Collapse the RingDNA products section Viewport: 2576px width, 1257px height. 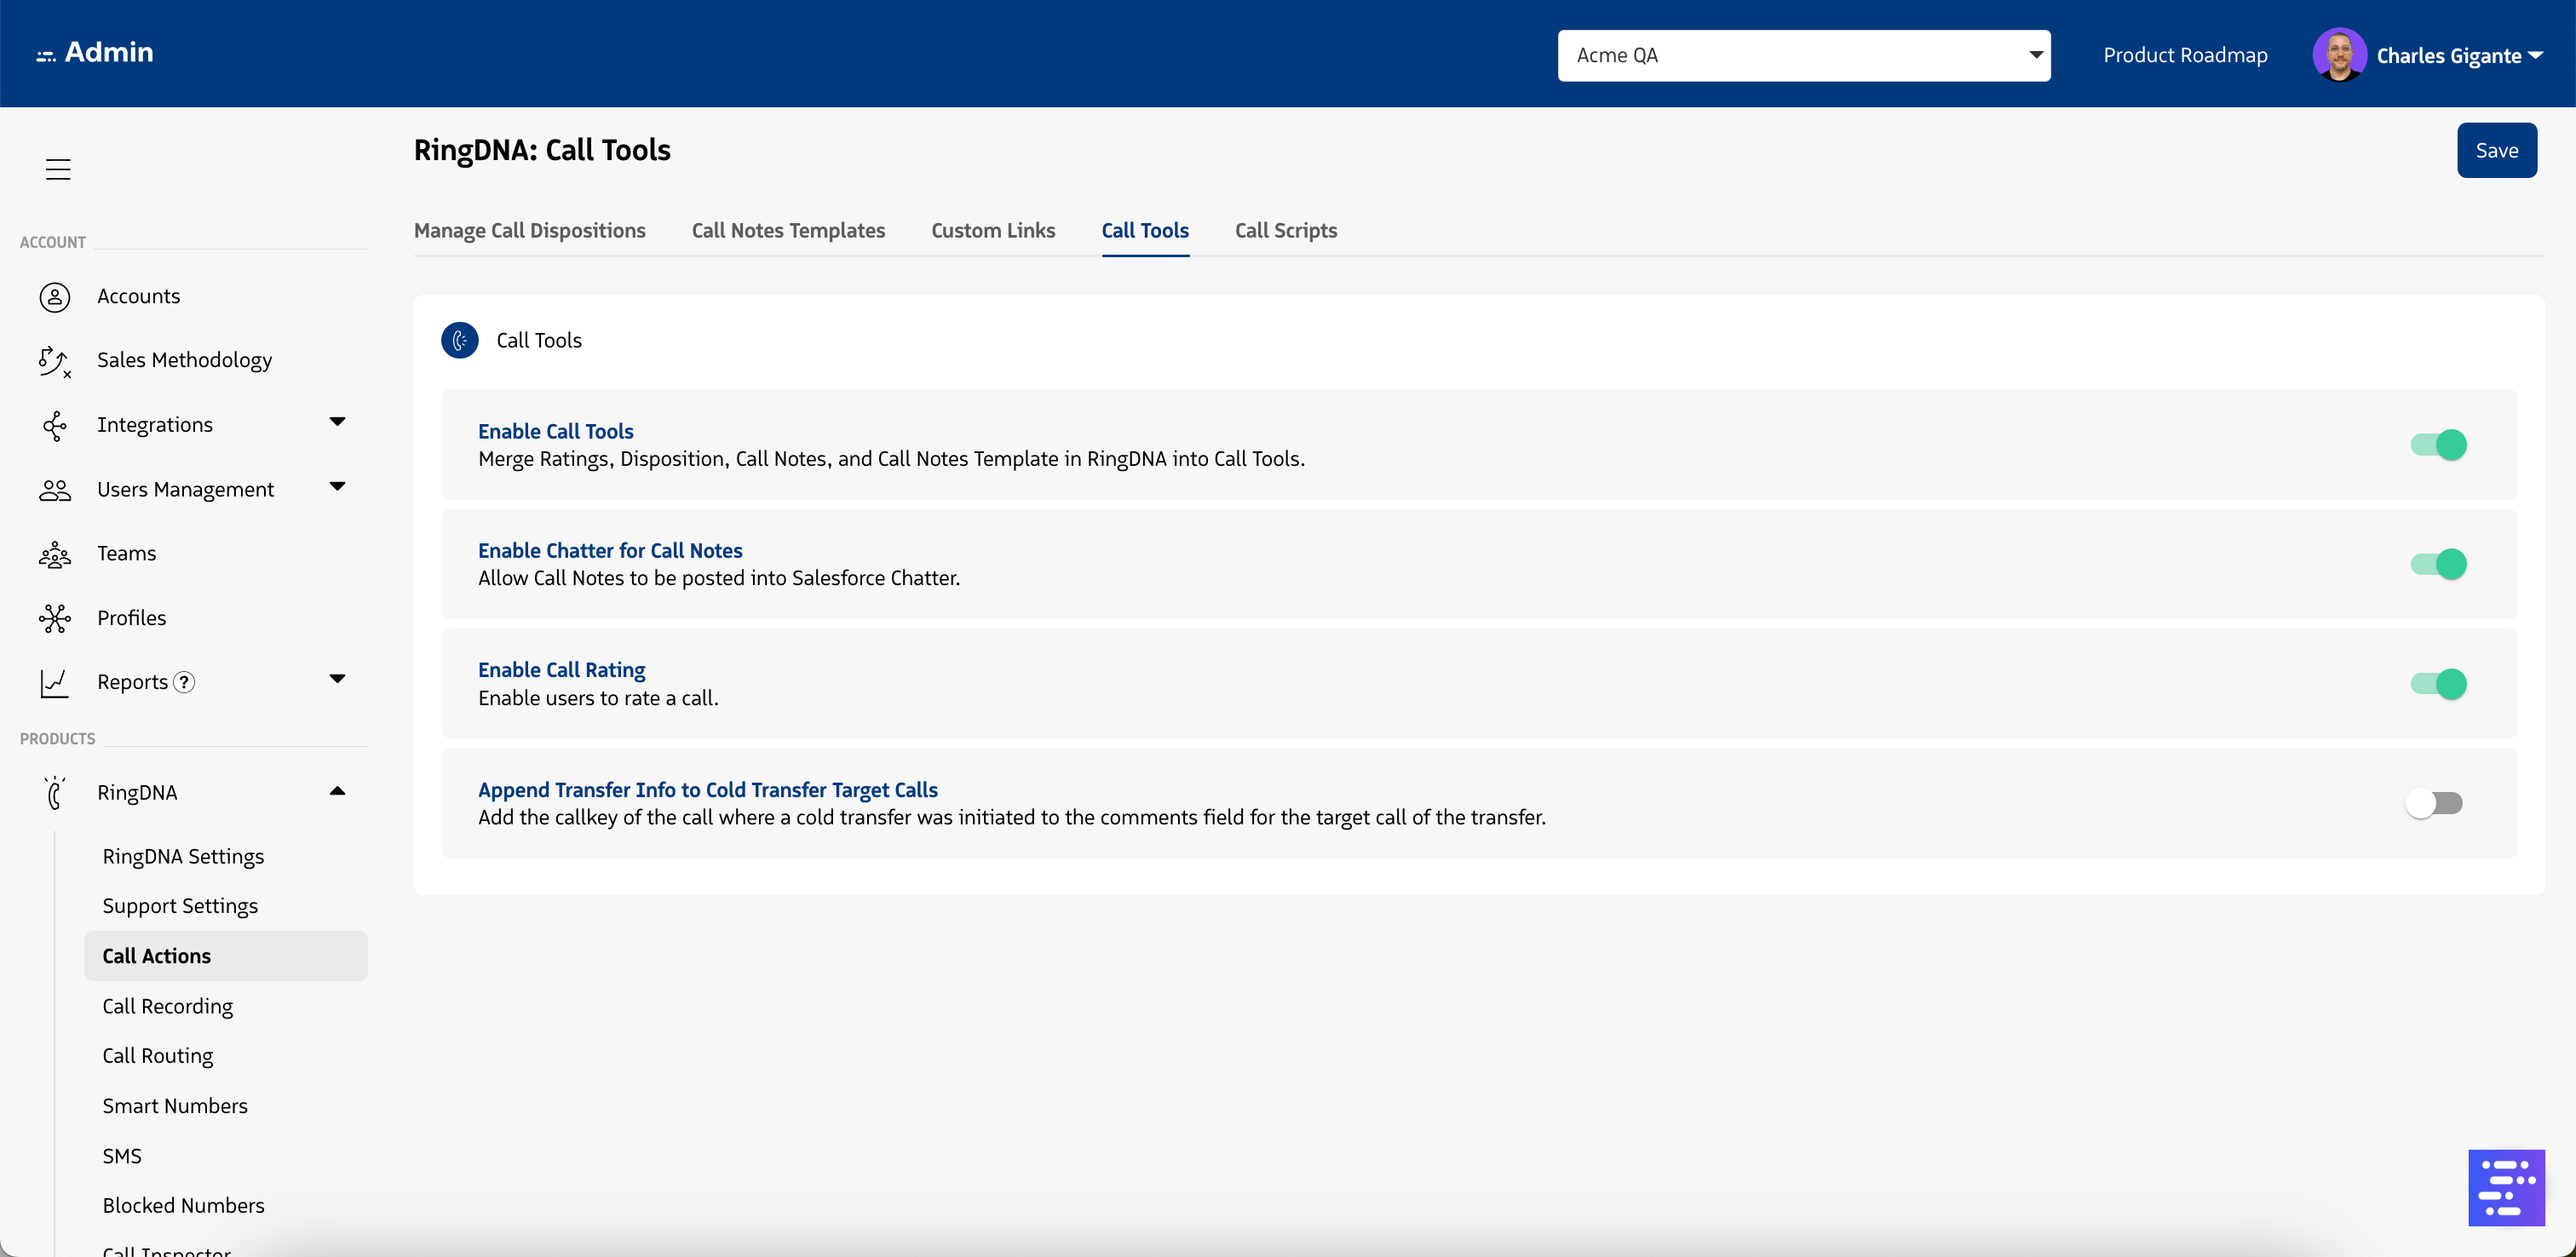(337, 792)
